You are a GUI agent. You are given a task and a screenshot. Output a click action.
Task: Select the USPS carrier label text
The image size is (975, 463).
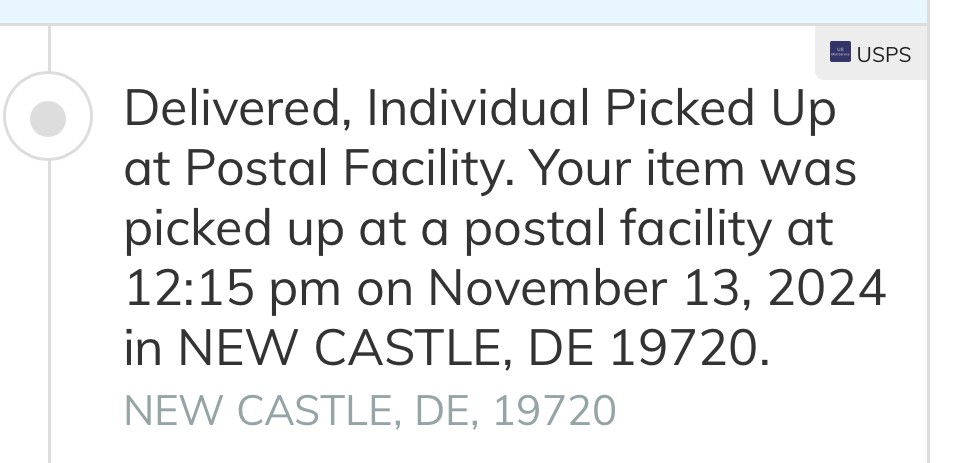pos(884,55)
